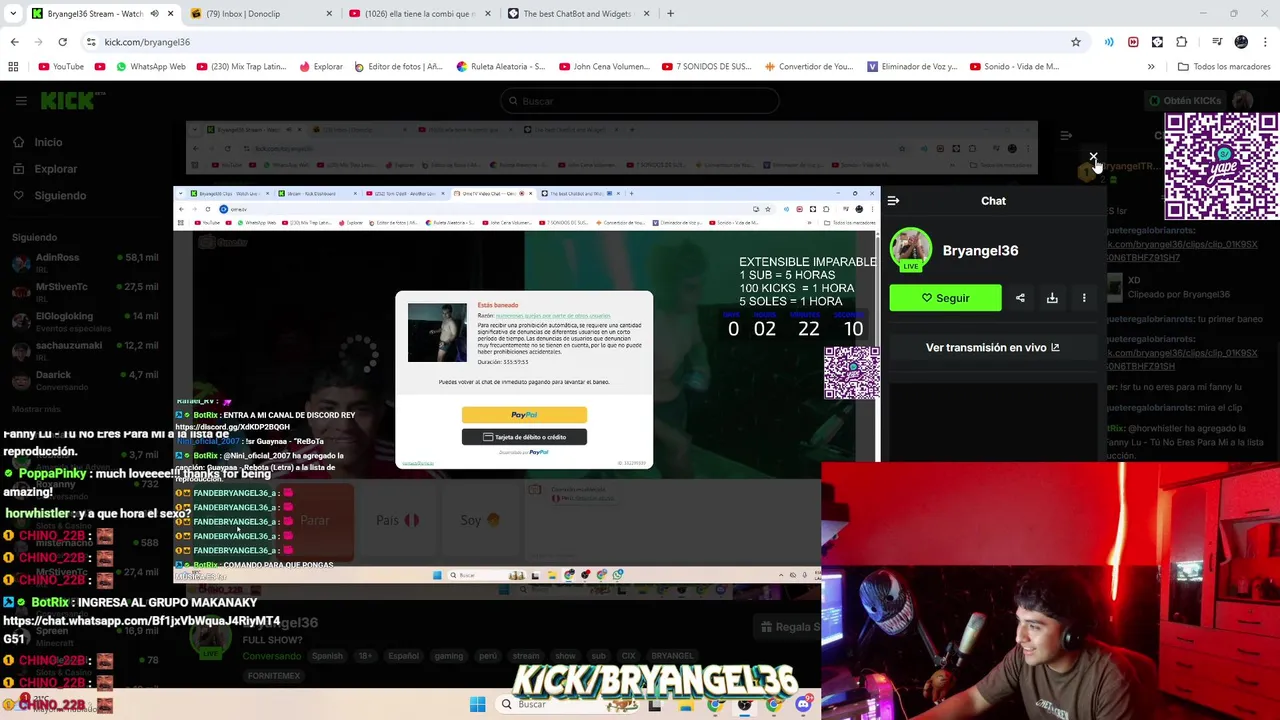Open the Sonido - Vida de M... bookmark
The width and height of the screenshot is (1280, 720).
(1014, 67)
